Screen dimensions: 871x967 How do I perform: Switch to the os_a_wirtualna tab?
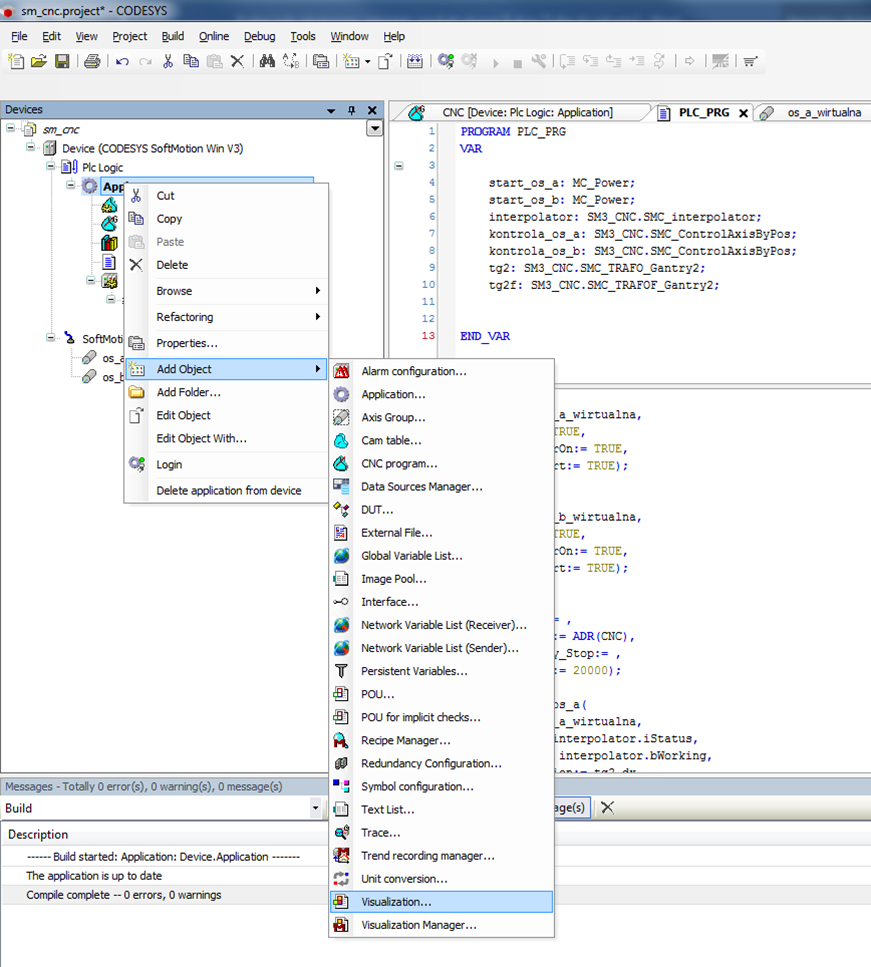coord(824,112)
